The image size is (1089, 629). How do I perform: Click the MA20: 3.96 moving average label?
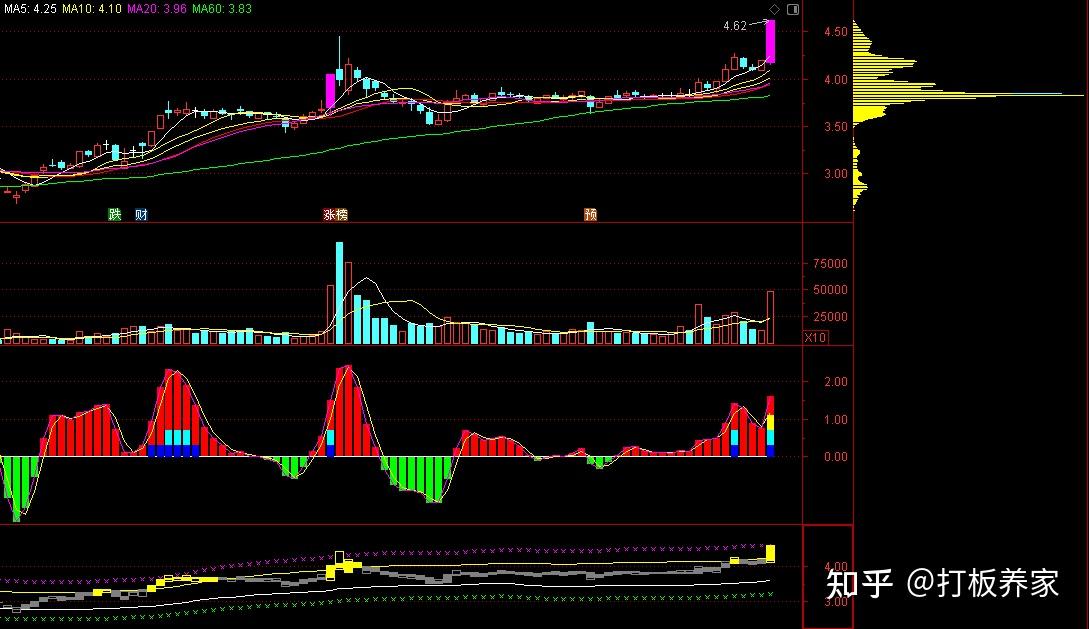pyautogui.click(x=156, y=8)
